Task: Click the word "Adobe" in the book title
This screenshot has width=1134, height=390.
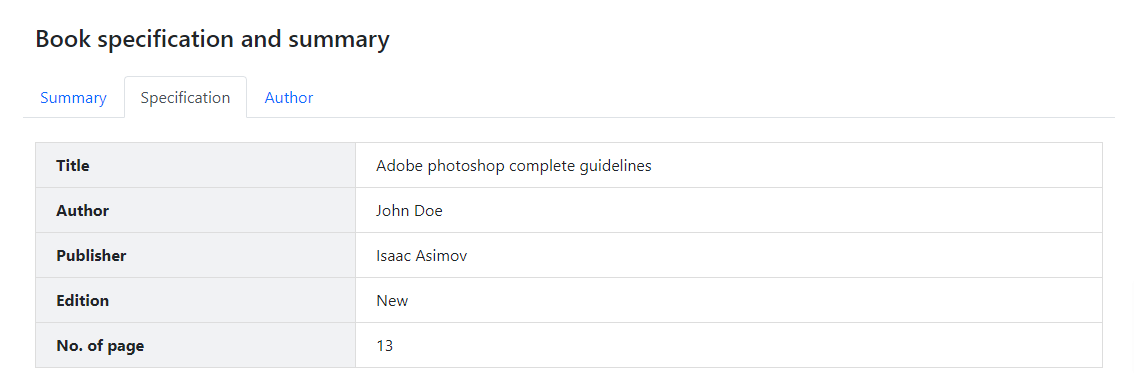Action: pyautogui.click(x=400, y=166)
